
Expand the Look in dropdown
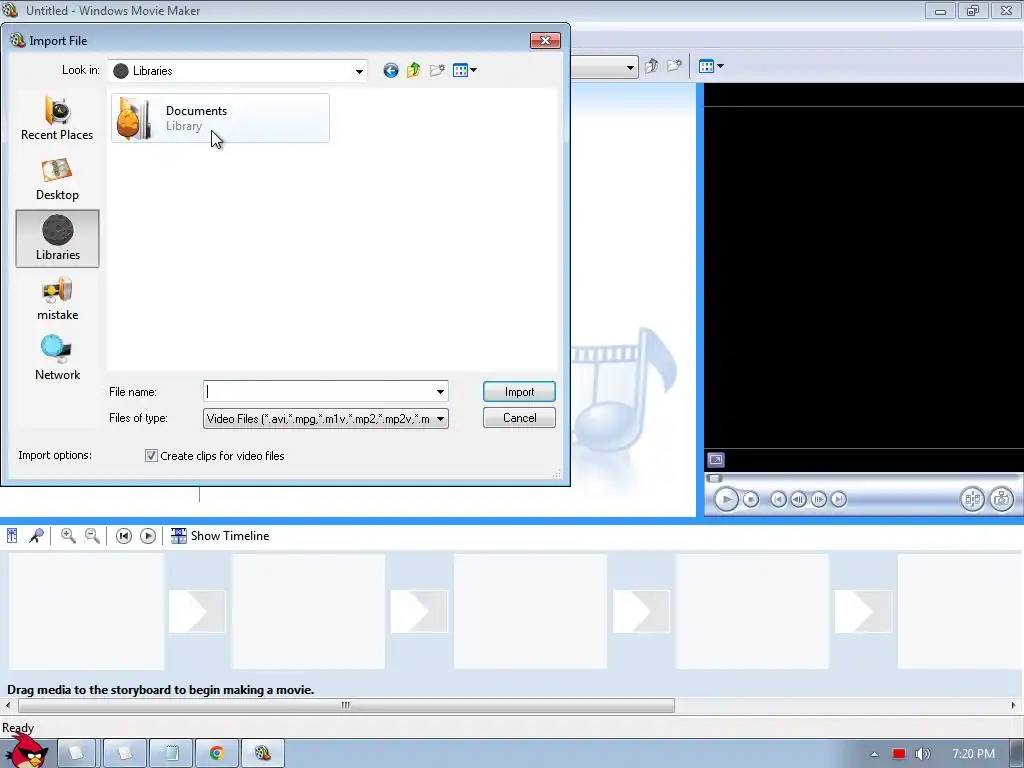point(359,71)
